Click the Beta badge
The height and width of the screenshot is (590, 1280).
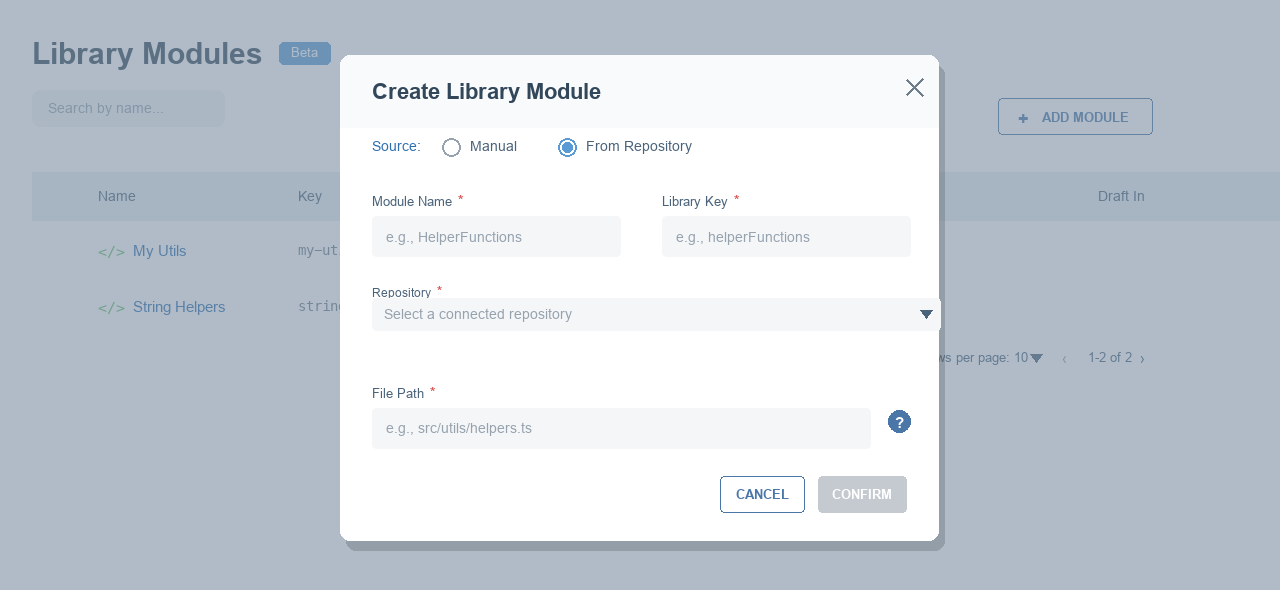[305, 53]
